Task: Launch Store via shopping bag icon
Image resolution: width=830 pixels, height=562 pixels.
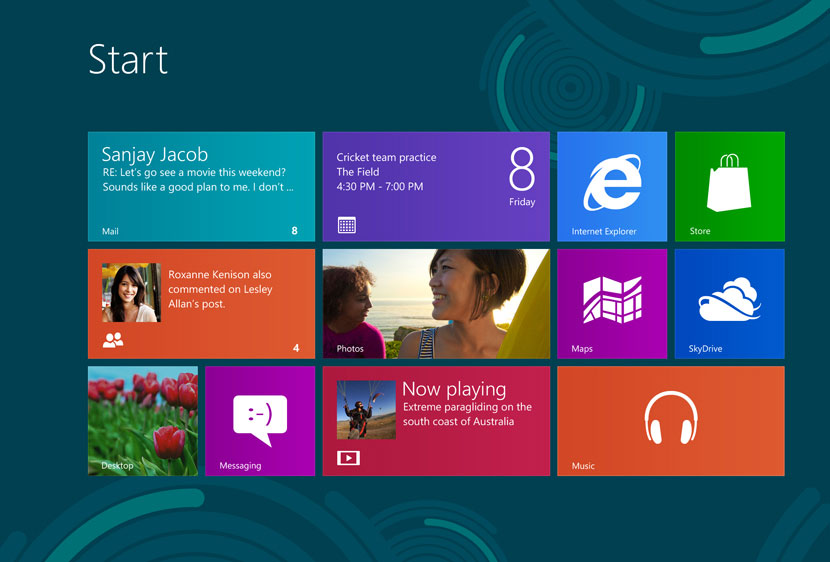Action: pyautogui.click(x=729, y=181)
